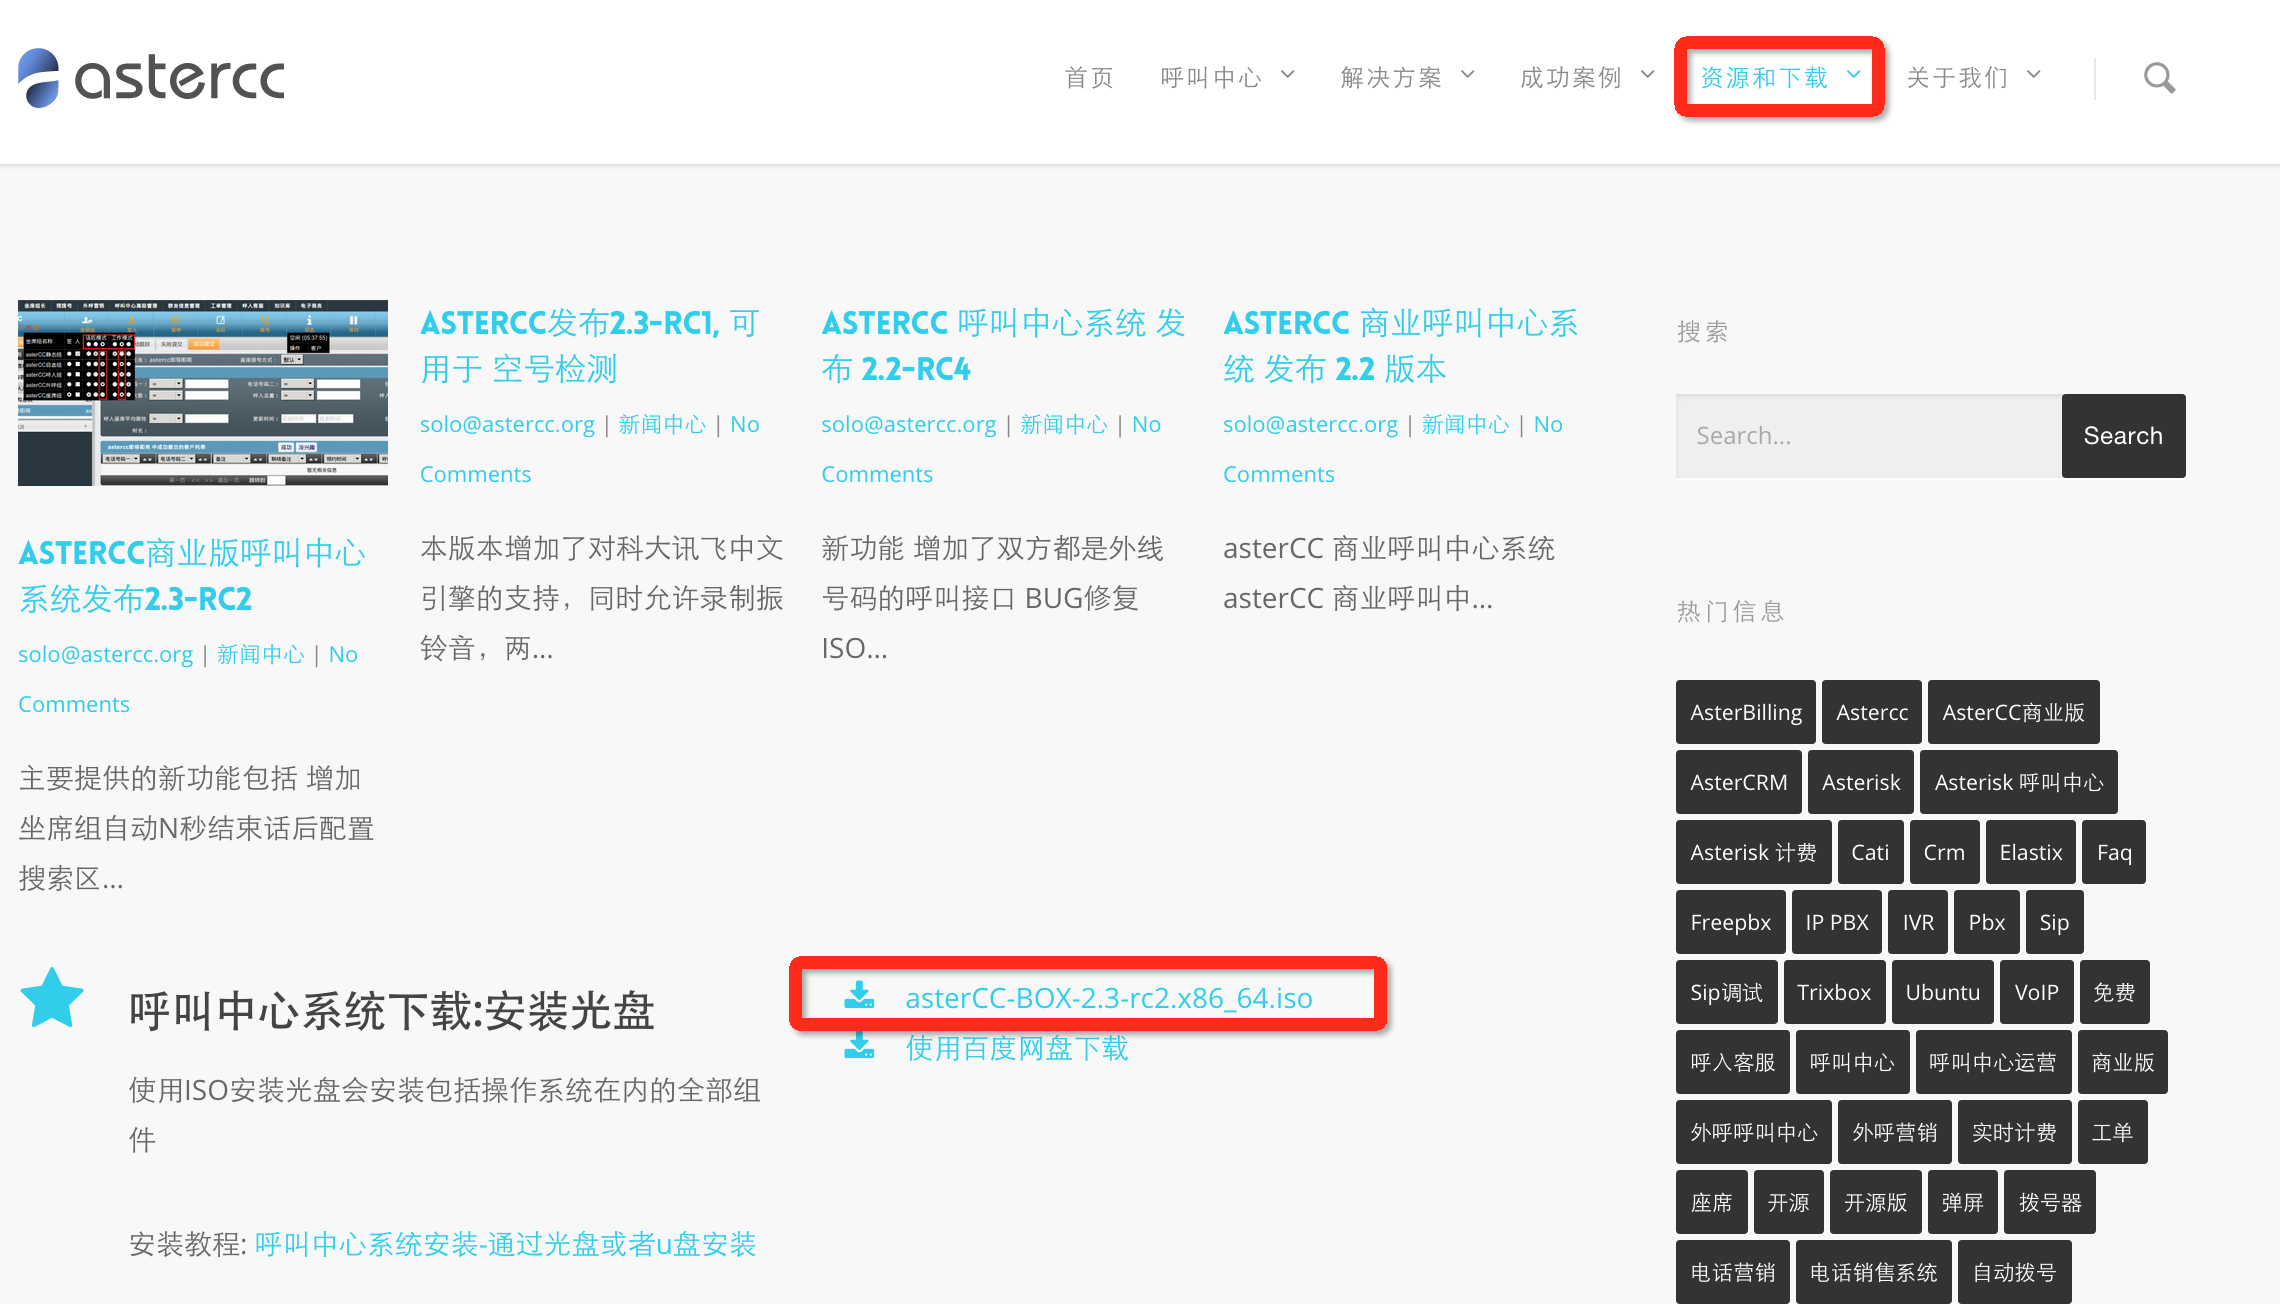The width and height of the screenshot is (2280, 1304).
Task: Open 使用百度网盘下载 link
Action: click(1017, 1048)
